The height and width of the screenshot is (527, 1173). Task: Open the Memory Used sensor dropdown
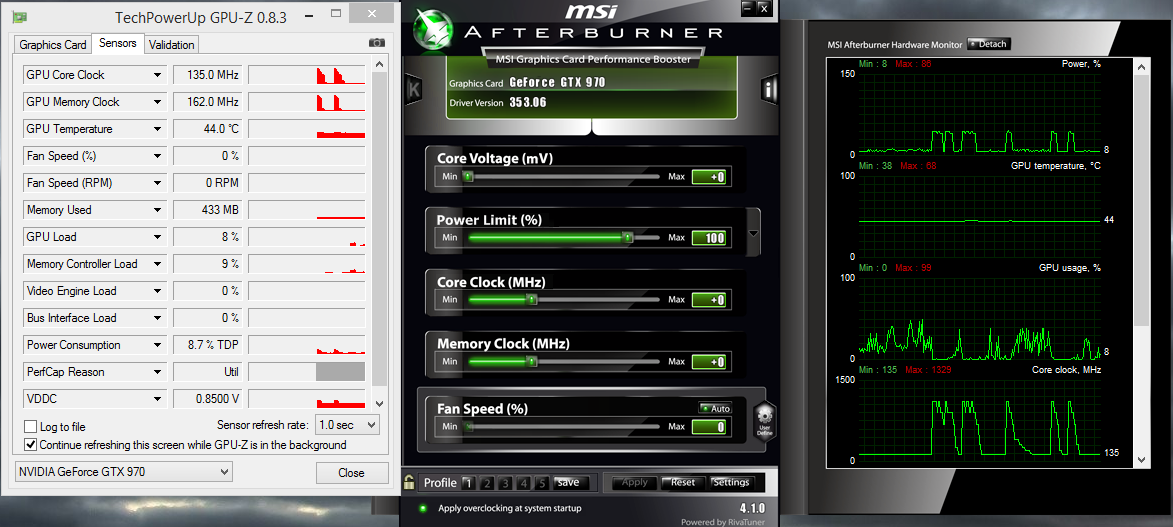[x=157, y=210]
